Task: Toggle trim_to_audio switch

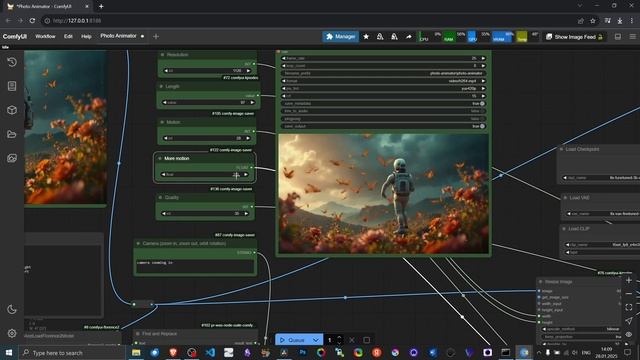Action: 482,111
